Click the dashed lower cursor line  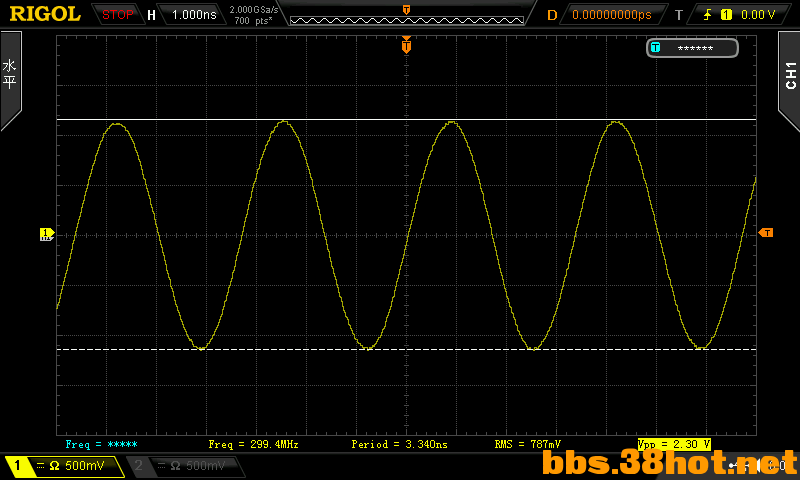(x=406, y=349)
